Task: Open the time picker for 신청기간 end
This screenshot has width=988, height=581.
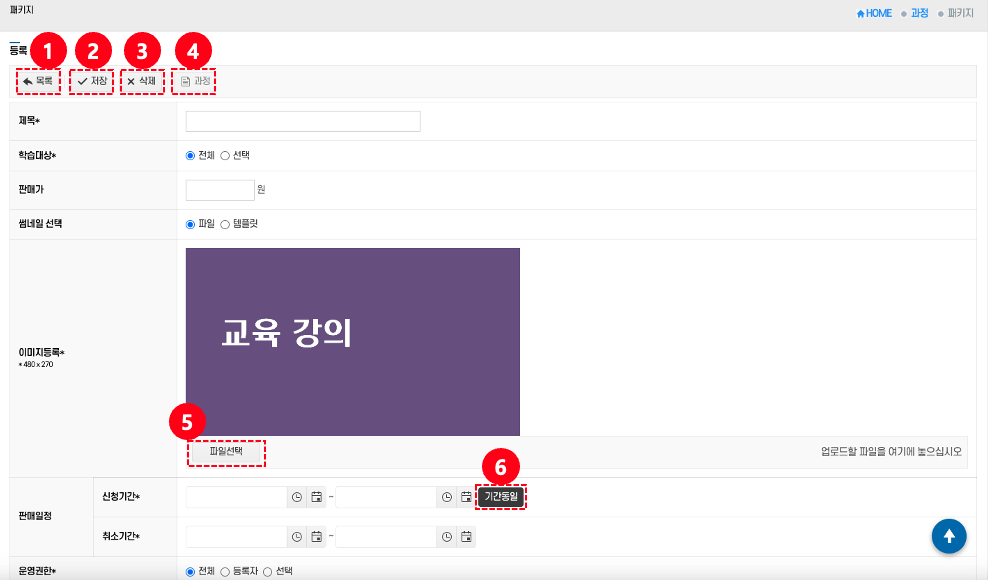Action: pos(446,497)
